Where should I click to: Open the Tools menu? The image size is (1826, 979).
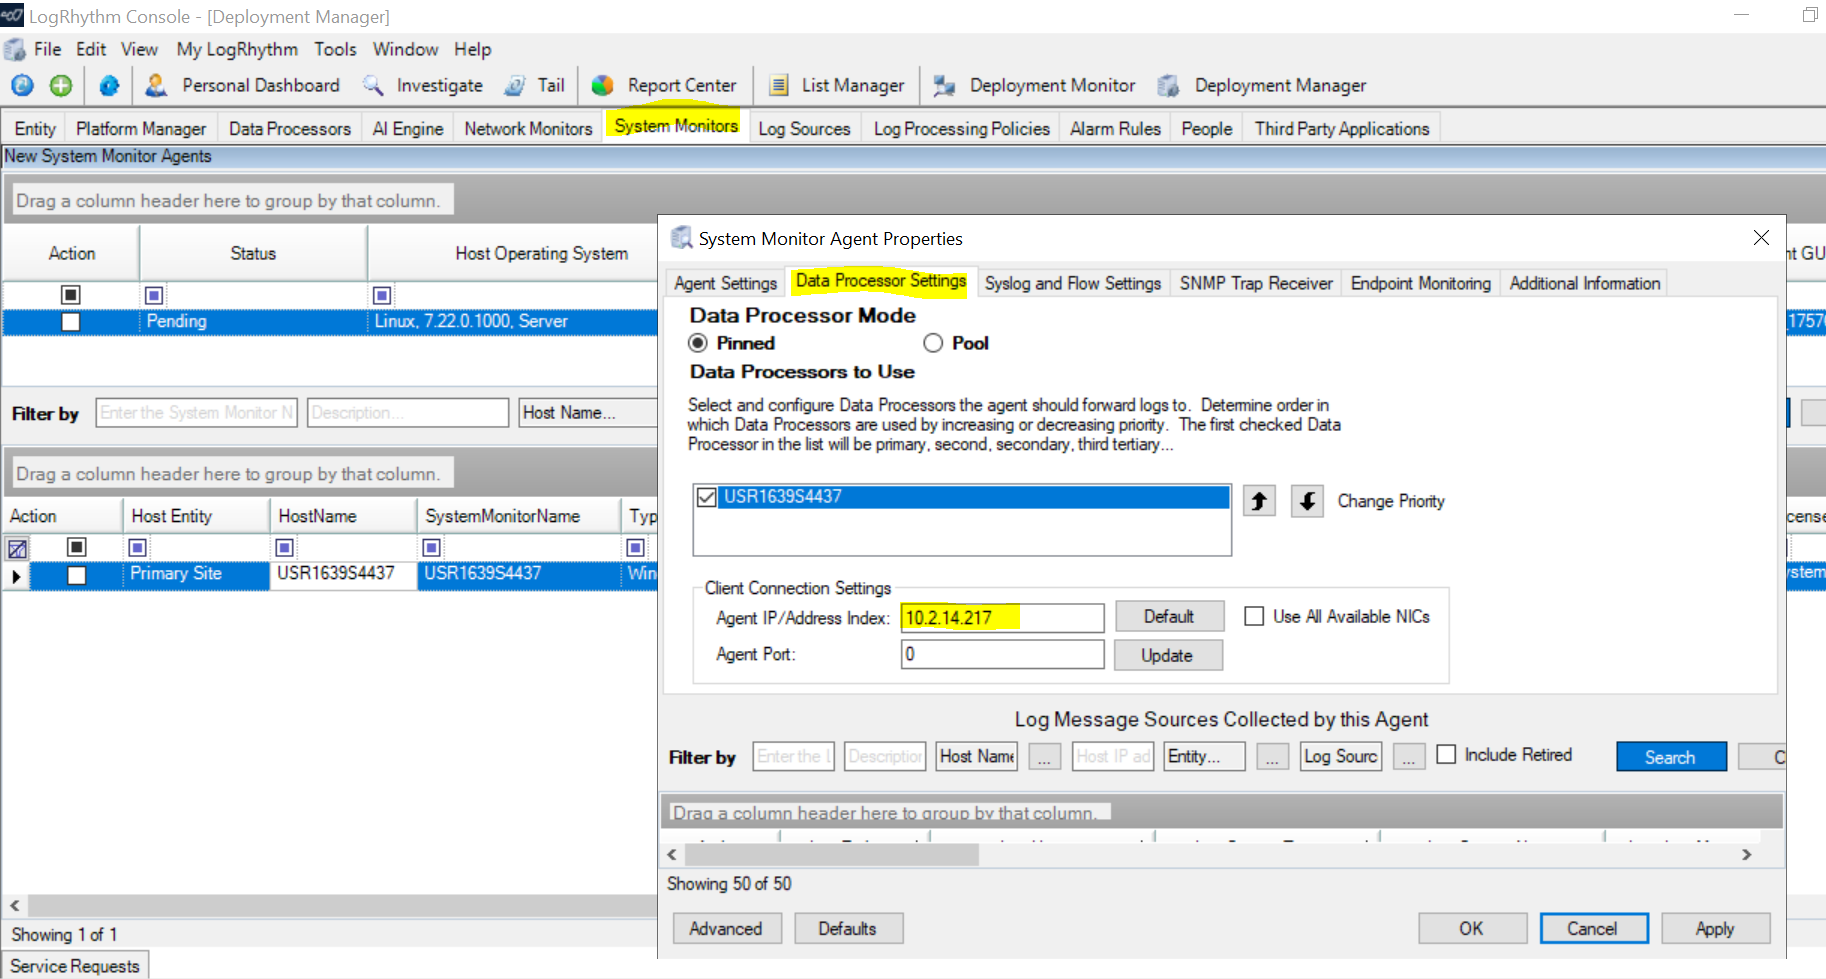click(x=335, y=49)
